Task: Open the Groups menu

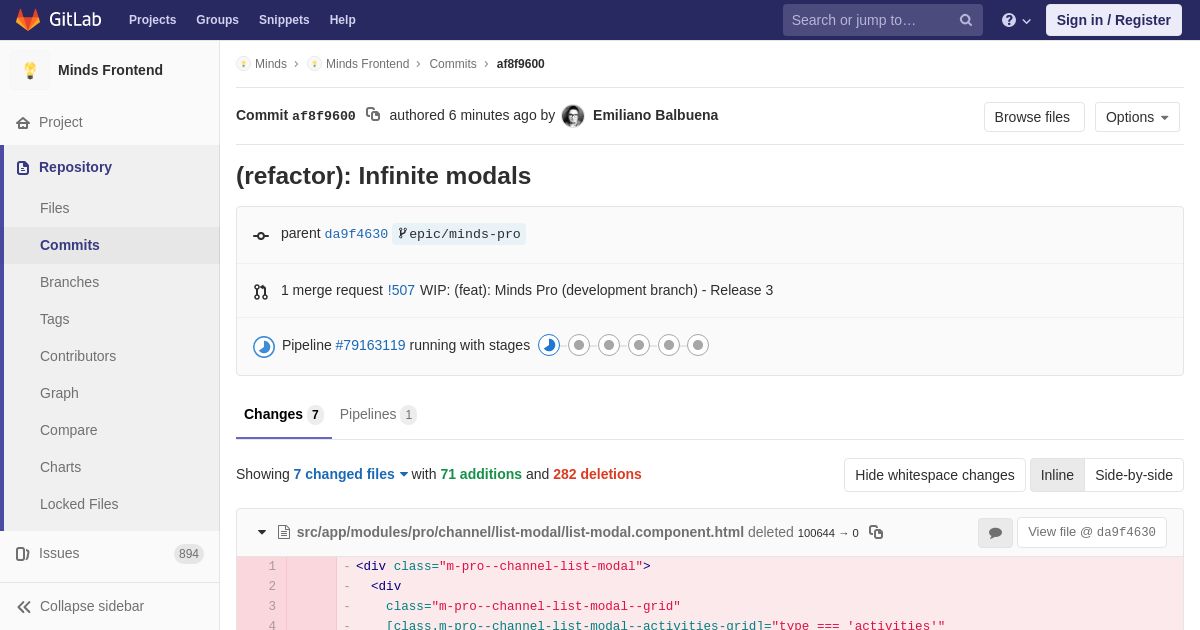Action: click(x=217, y=20)
